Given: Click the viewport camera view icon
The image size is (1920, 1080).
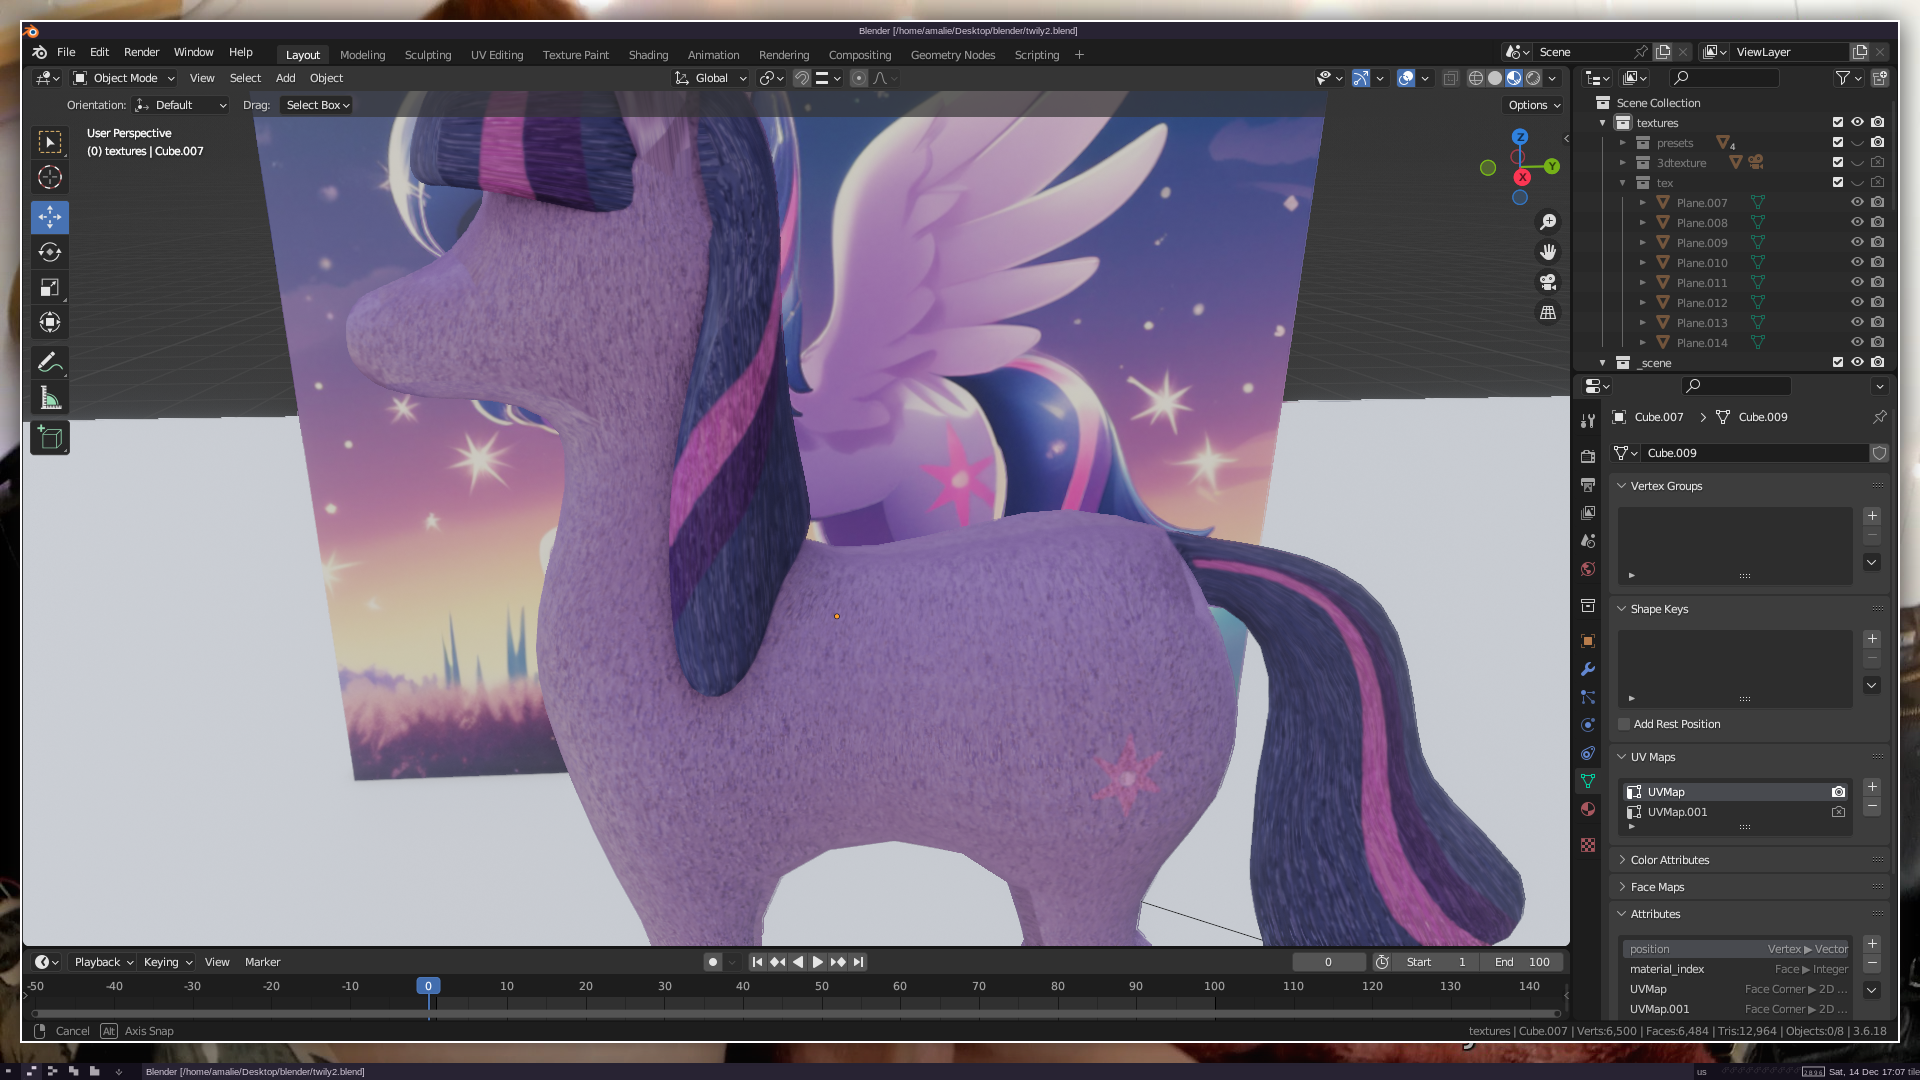Looking at the screenshot, I should tap(1548, 283).
